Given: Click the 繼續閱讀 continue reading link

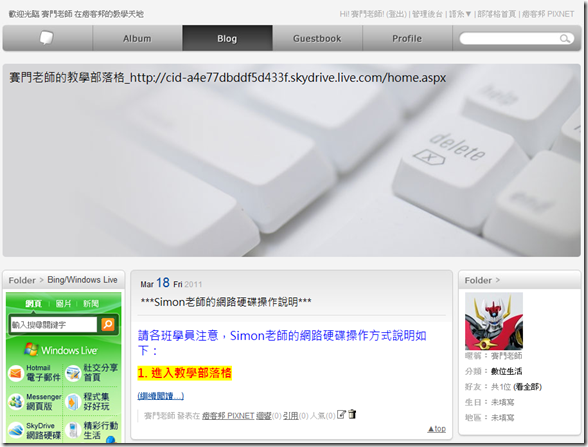Looking at the screenshot, I should pyautogui.click(x=160, y=396).
